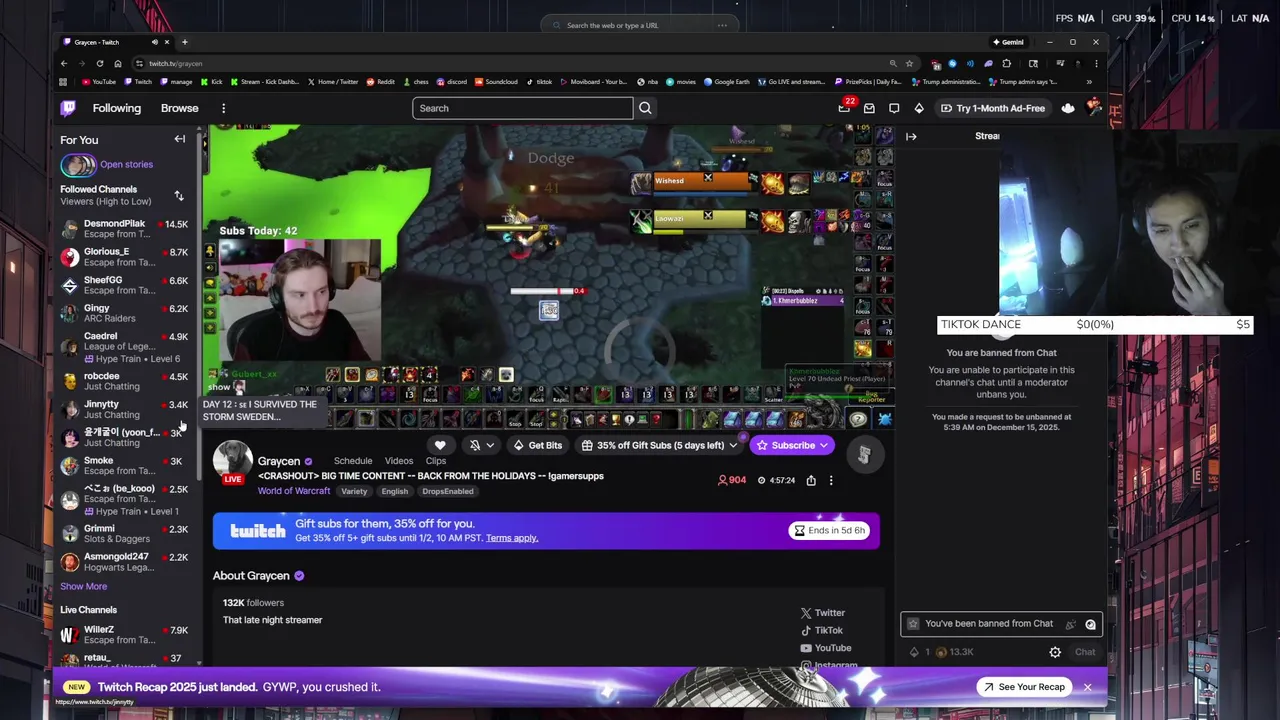Expand Show More followed channels
The image size is (1280, 720).
(x=83, y=586)
